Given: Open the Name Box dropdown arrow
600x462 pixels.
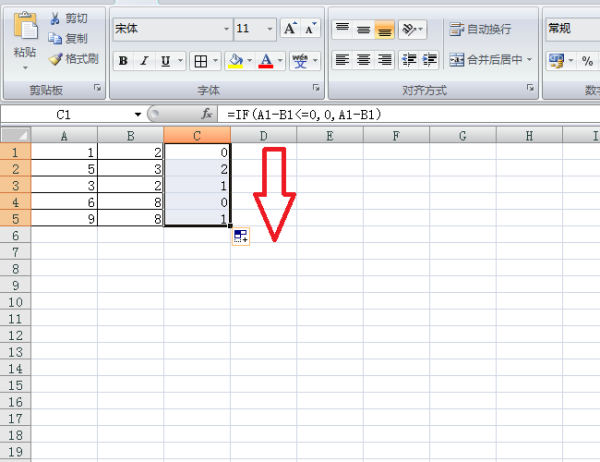Looking at the screenshot, I should coord(138,114).
